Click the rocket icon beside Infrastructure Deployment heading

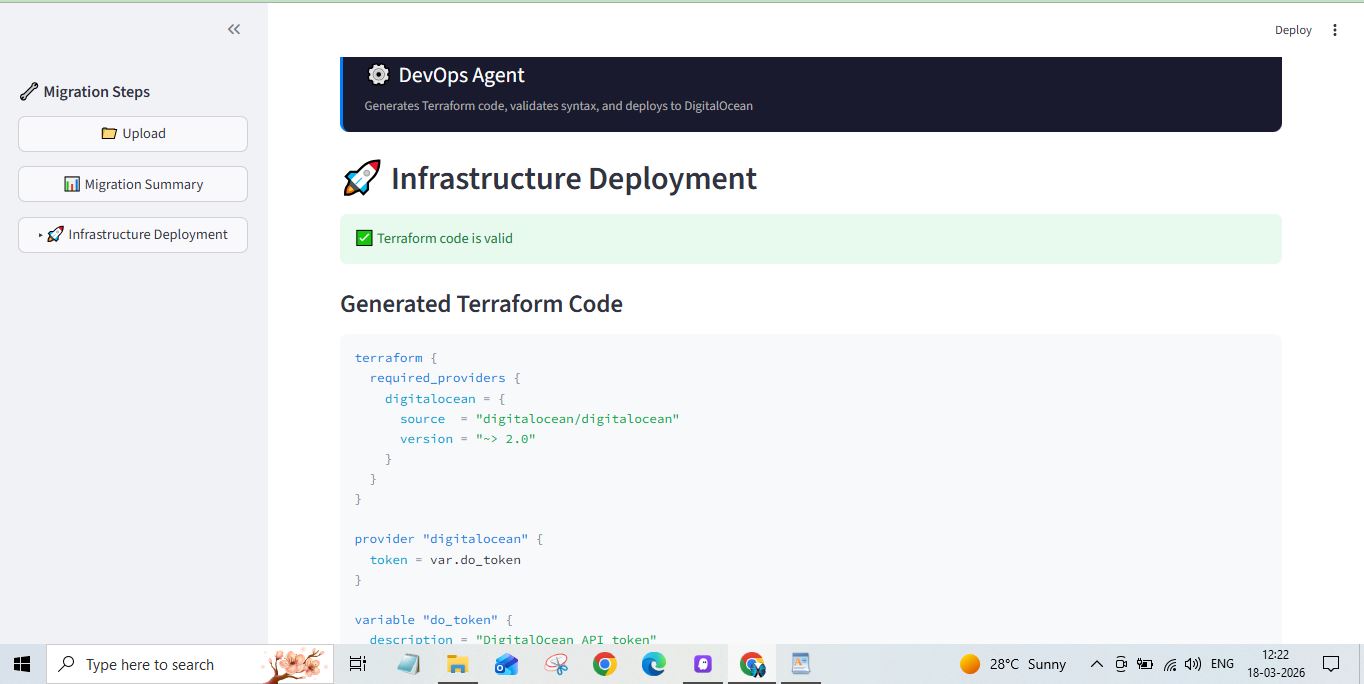tap(361, 178)
